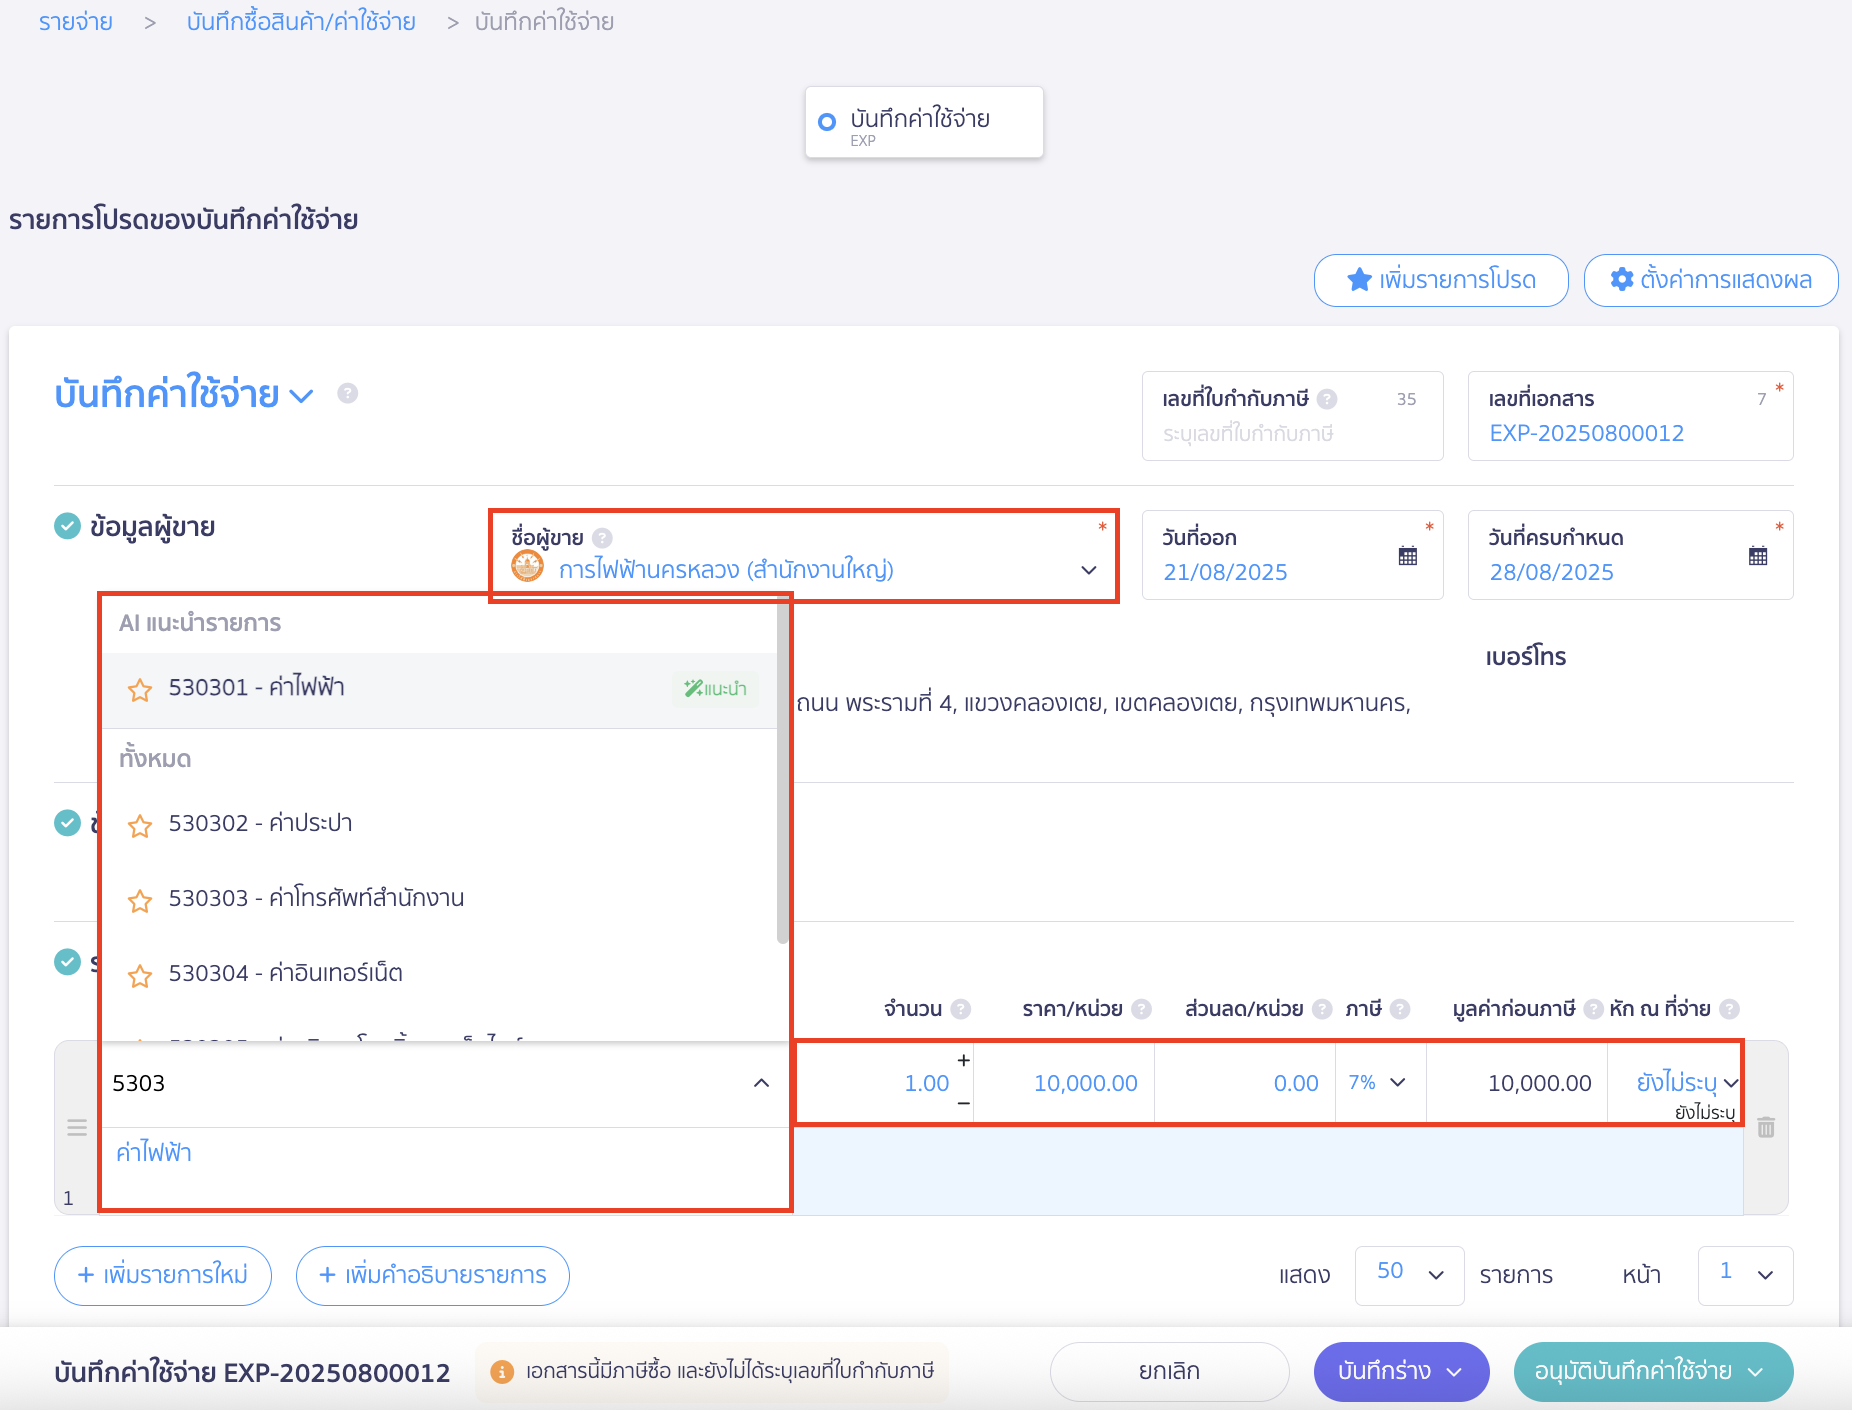Go to บันทึกซื้อสินค้า/ค่าใช้จ่าย in breadcrumb
Viewport: 1852px width, 1410px height.
[x=300, y=21]
